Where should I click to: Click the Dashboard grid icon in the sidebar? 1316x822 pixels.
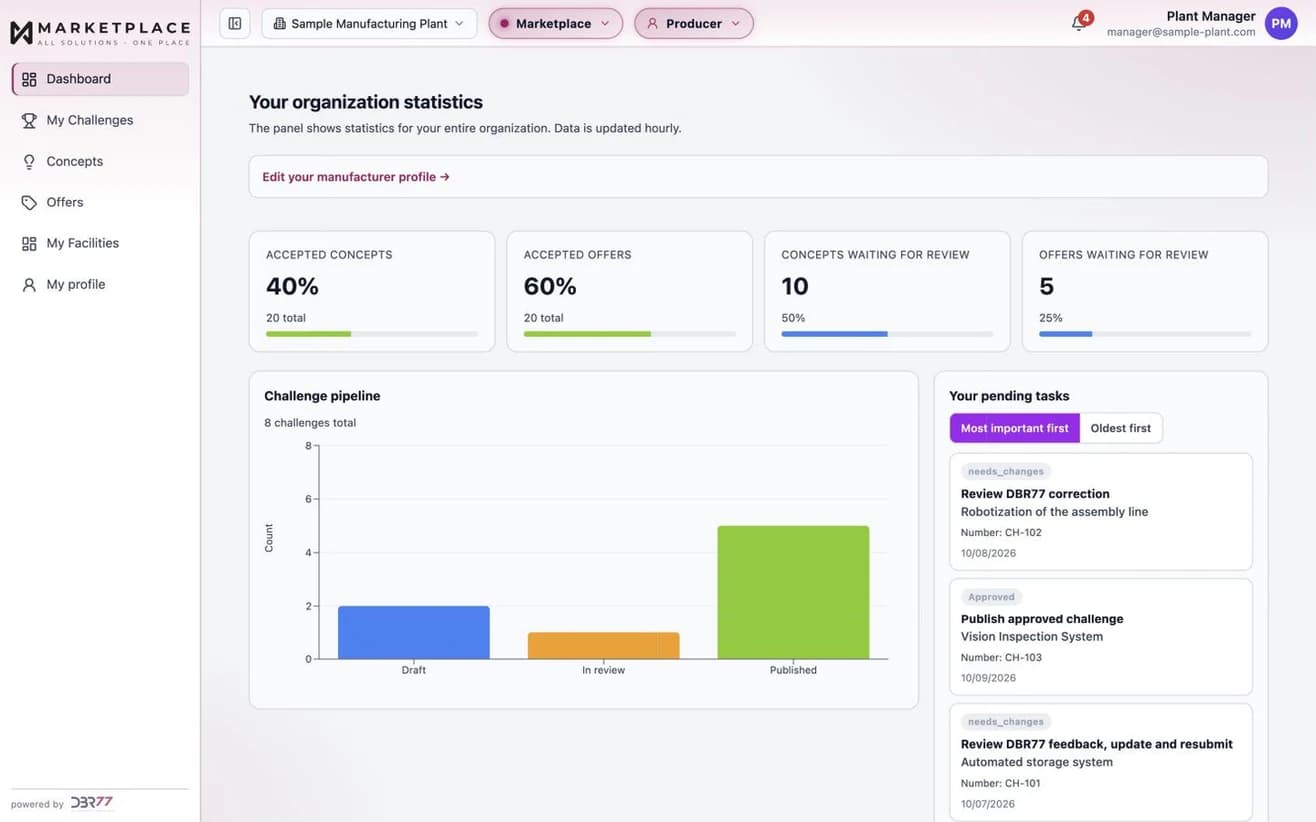(x=29, y=79)
